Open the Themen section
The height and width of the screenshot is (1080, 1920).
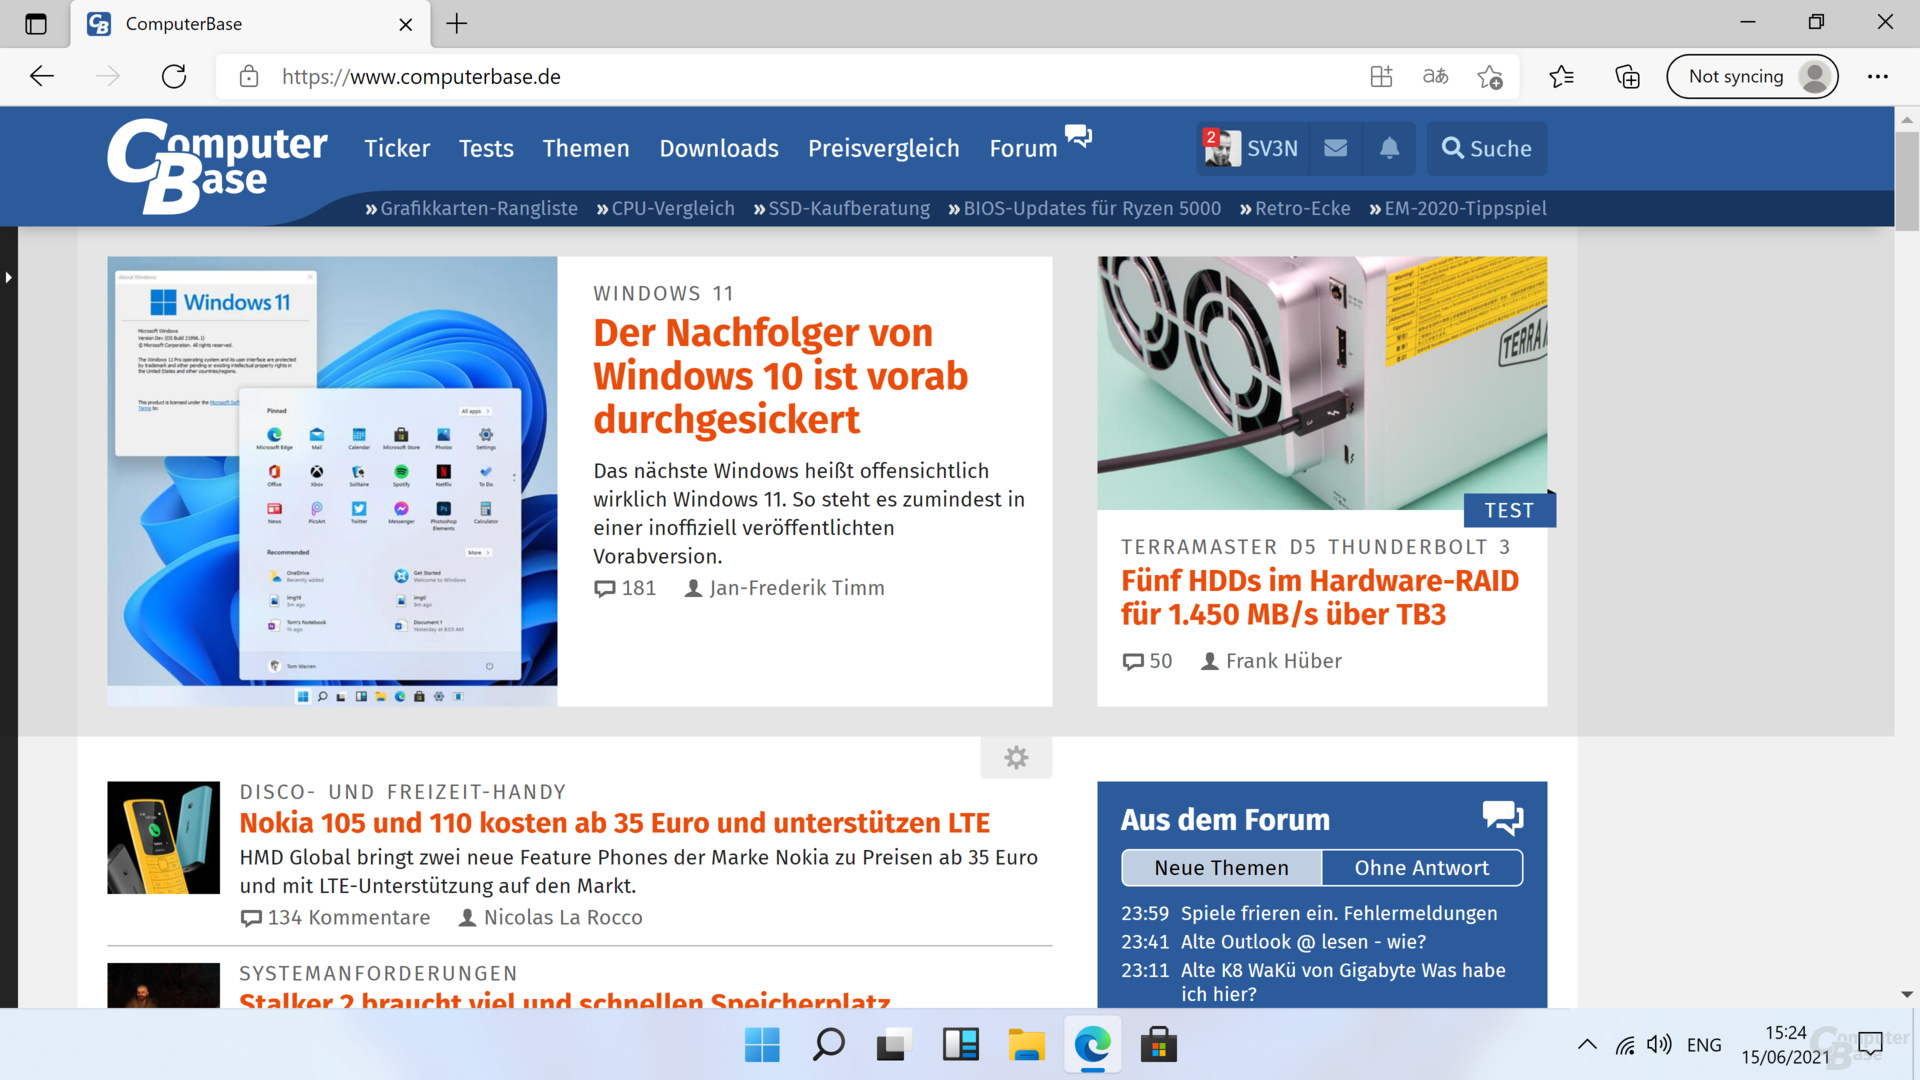[586, 148]
